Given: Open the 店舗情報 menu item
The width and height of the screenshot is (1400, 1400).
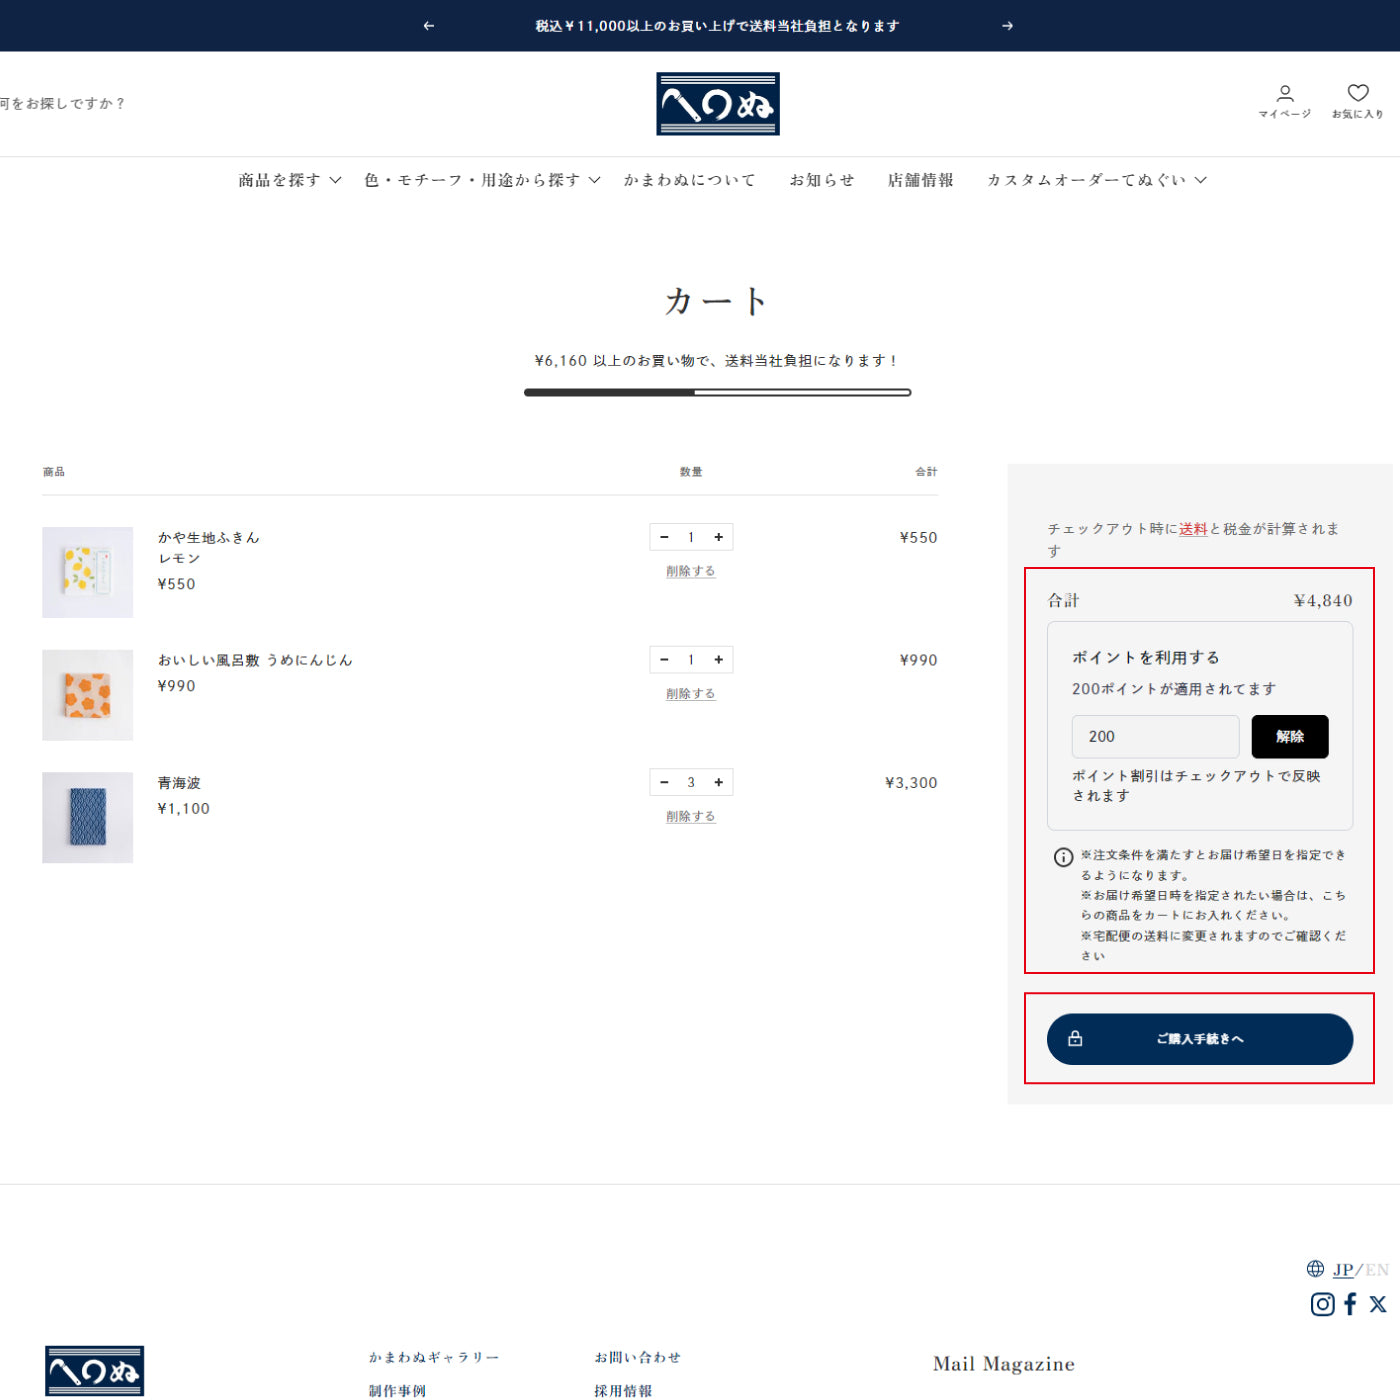Looking at the screenshot, I should [x=920, y=180].
